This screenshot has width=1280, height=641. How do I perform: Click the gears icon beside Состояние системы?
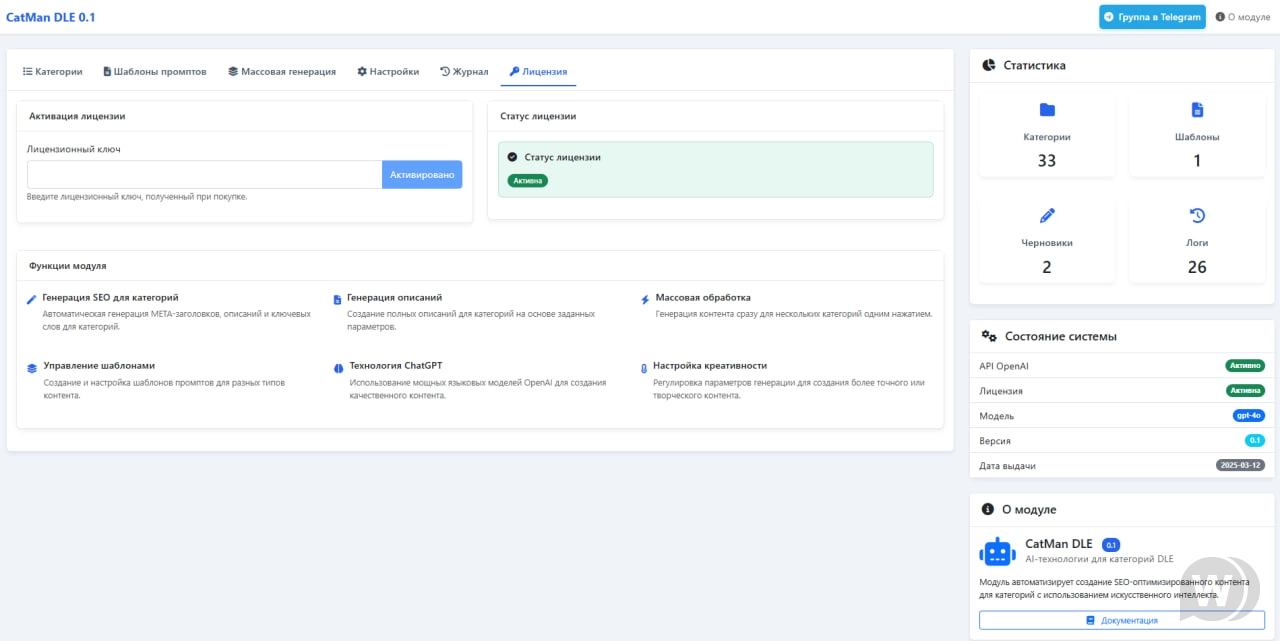click(989, 336)
